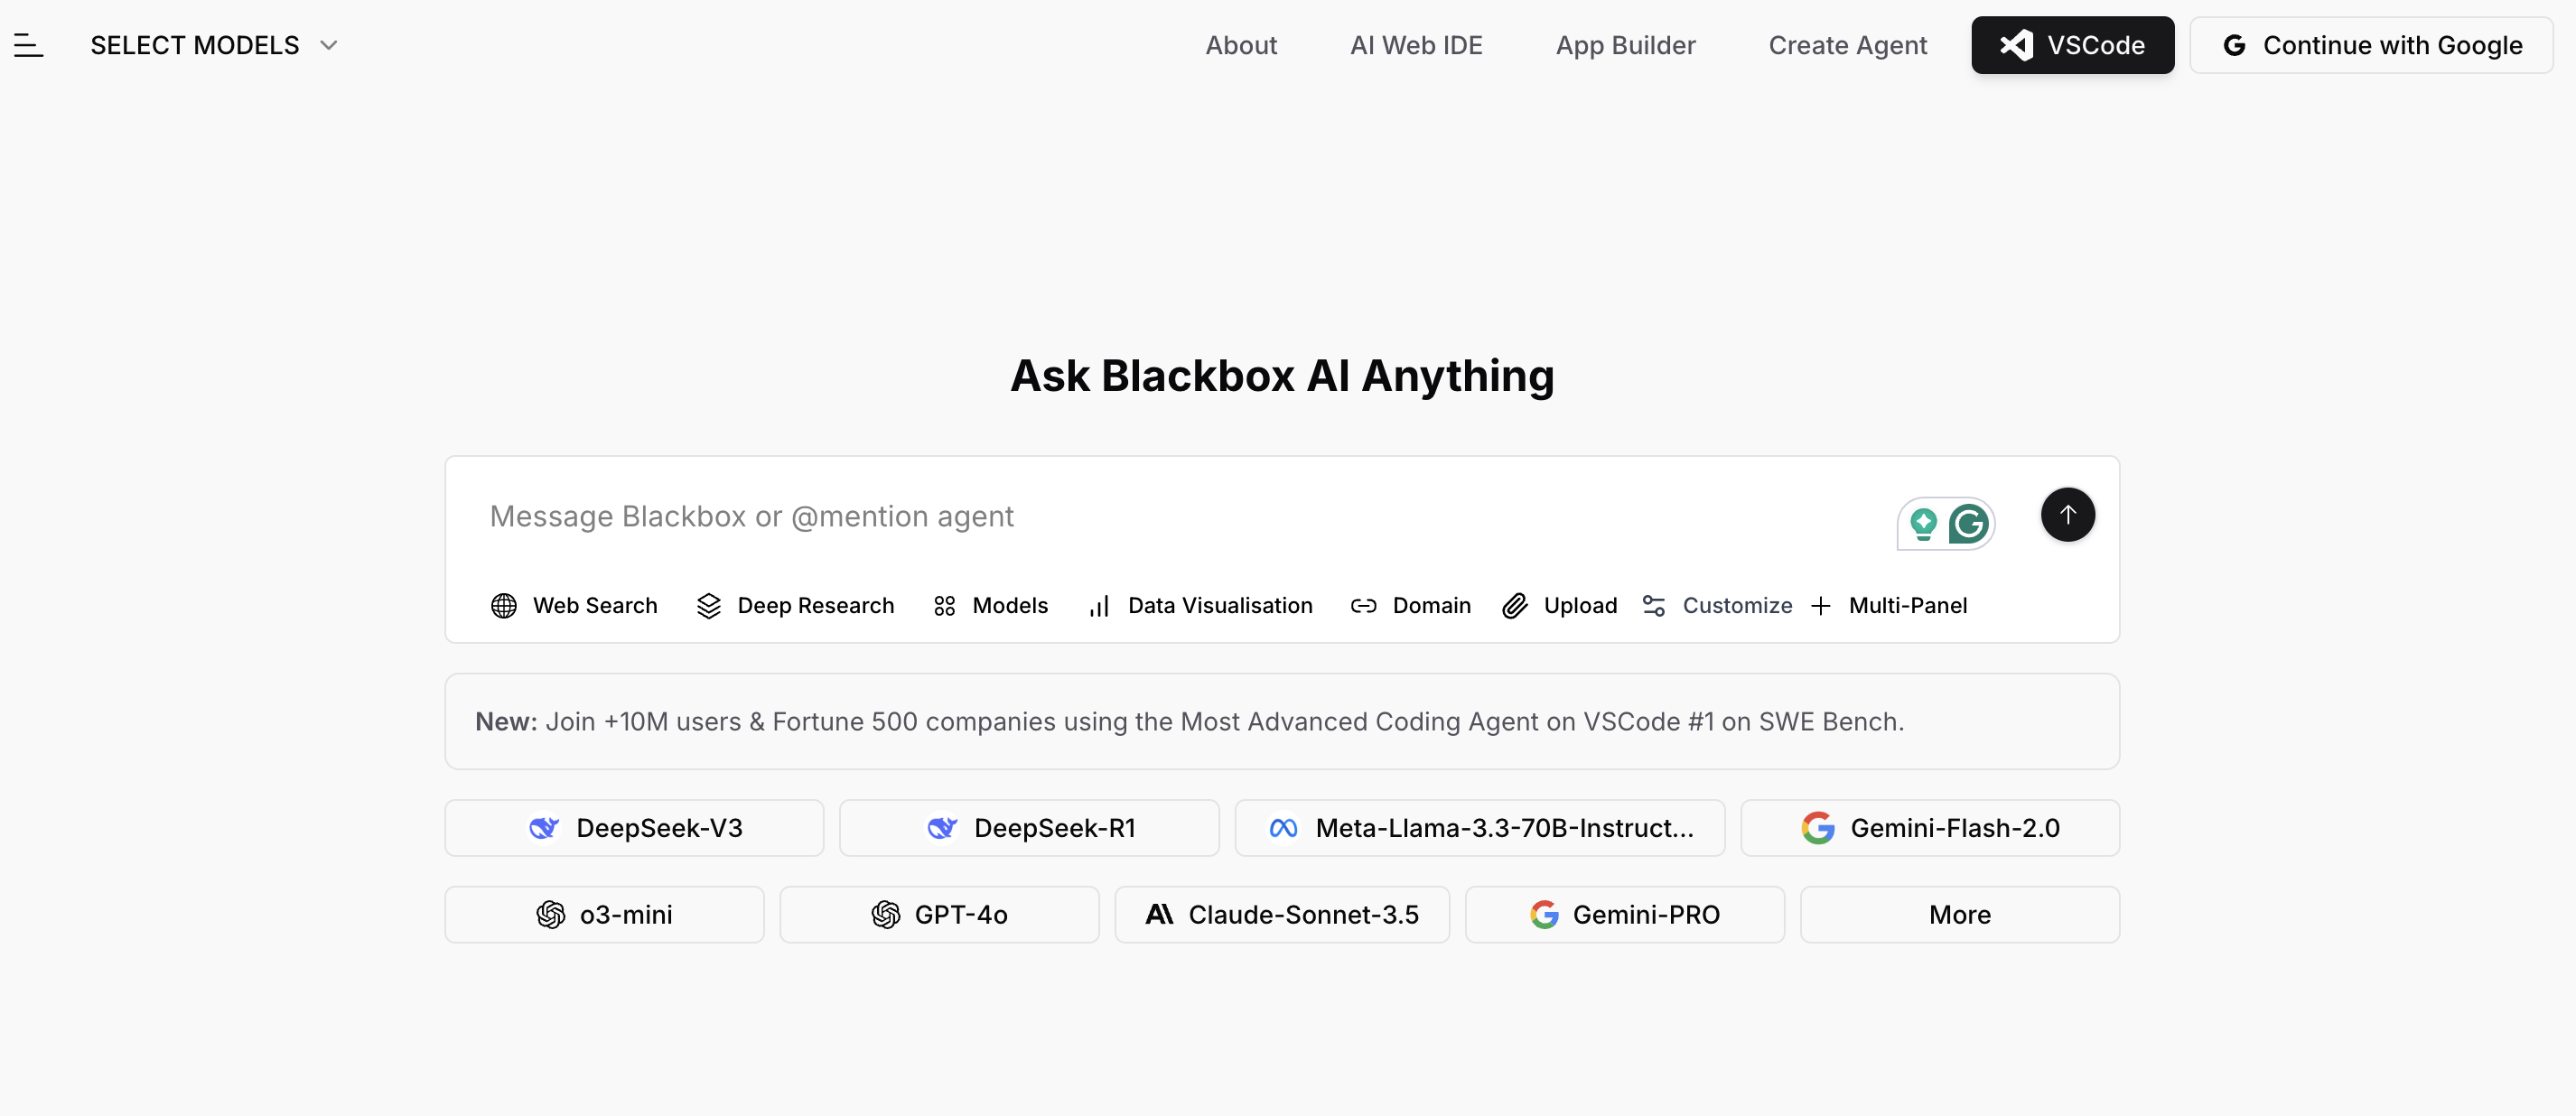Choose Meta-Llama-3.3-70B-Instruct model
This screenshot has height=1116, width=2576.
(x=1480, y=828)
